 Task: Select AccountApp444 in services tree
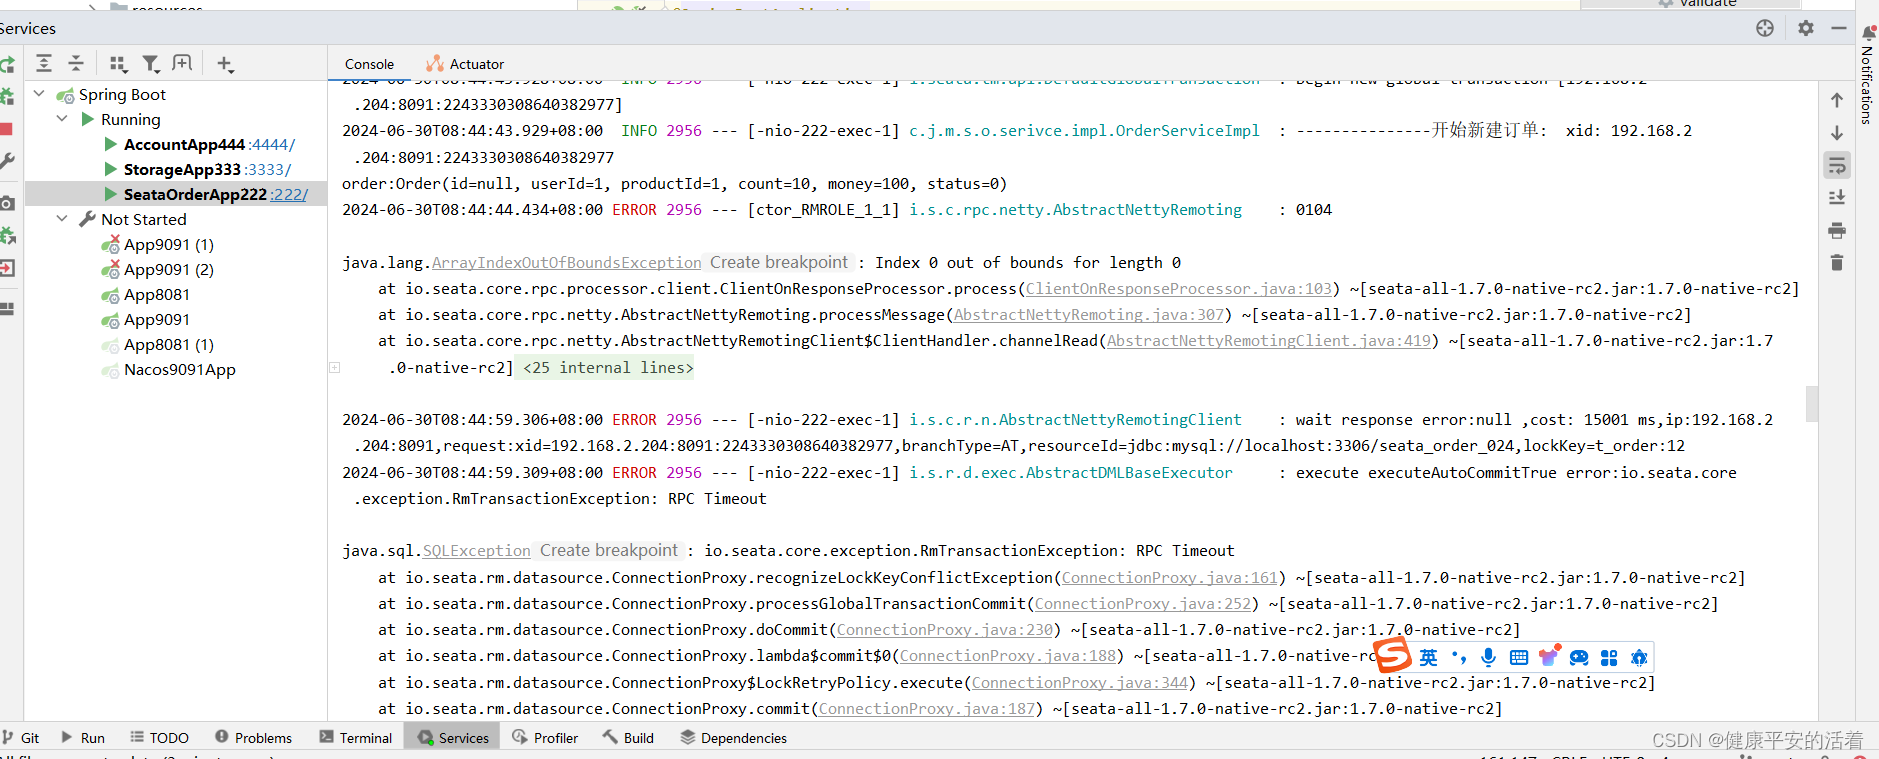tap(184, 144)
